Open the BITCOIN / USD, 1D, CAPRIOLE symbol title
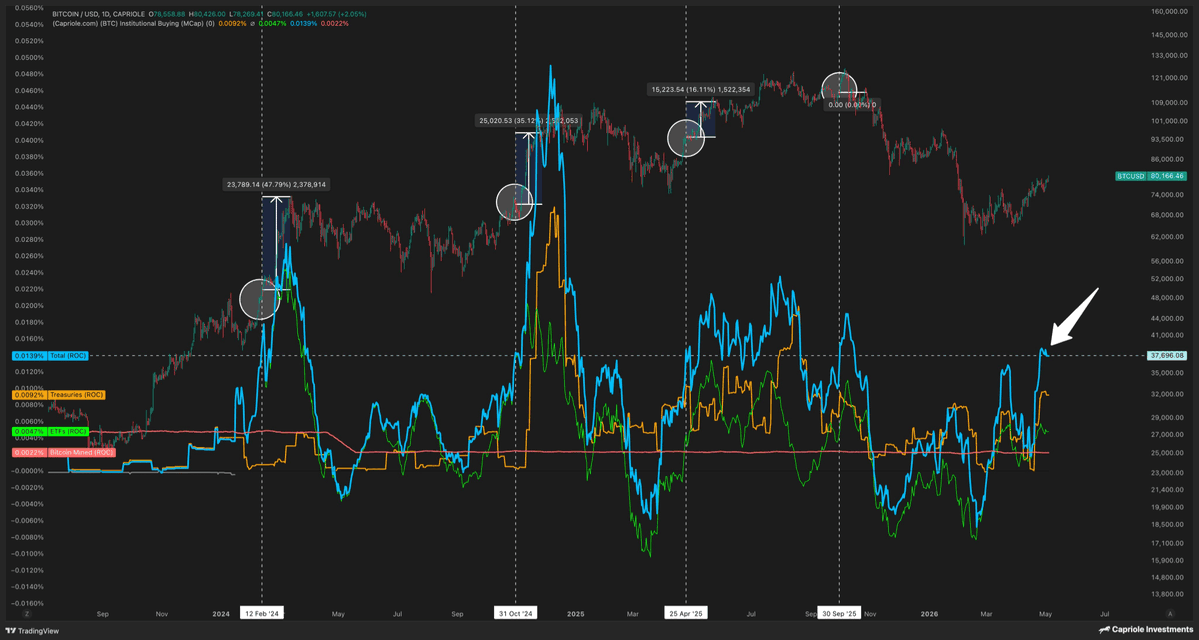Viewport: 1199px width, 640px height. 99,15
